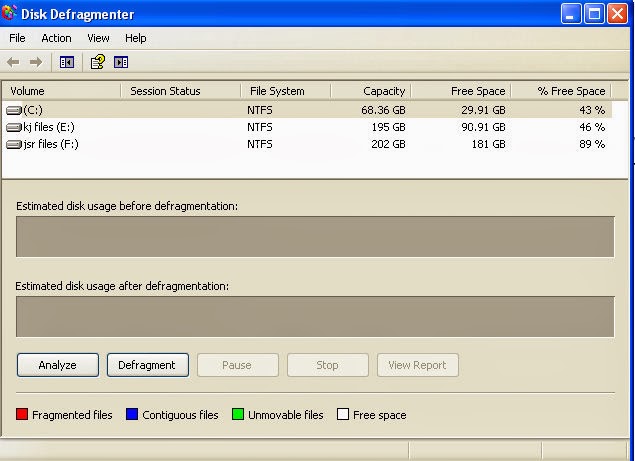The height and width of the screenshot is (461, 635).
Task: Click the 181 GB free space cell
Action: 488,145
